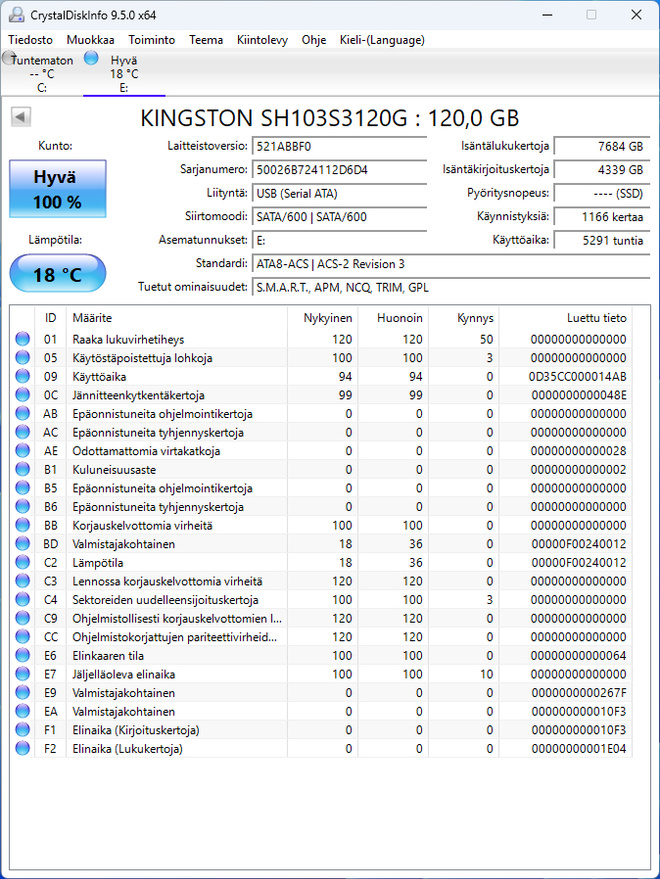This screenshot has height=879, width=660.
Task: Click status icon for attribute CC row
Action: pos(22,636)
